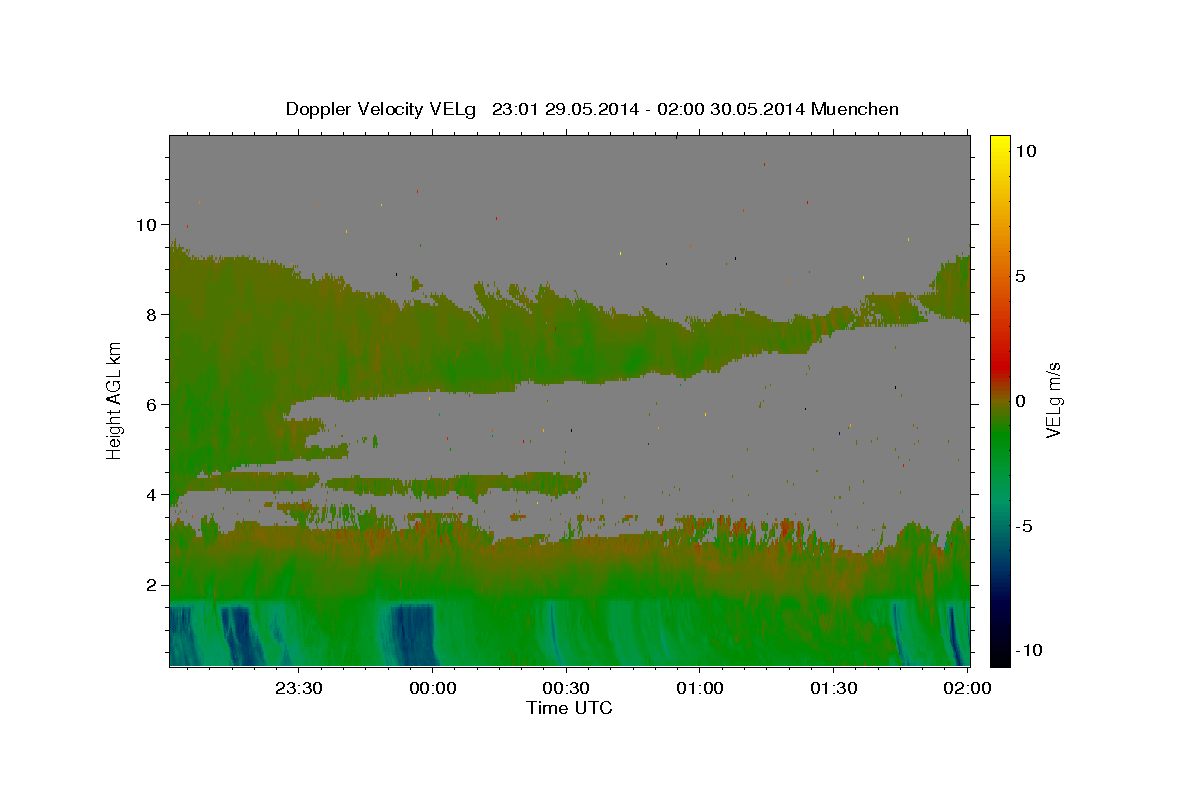Click the height tick label 4
The height and width of the screenshot is (800, 1200).
pos(154,495)
